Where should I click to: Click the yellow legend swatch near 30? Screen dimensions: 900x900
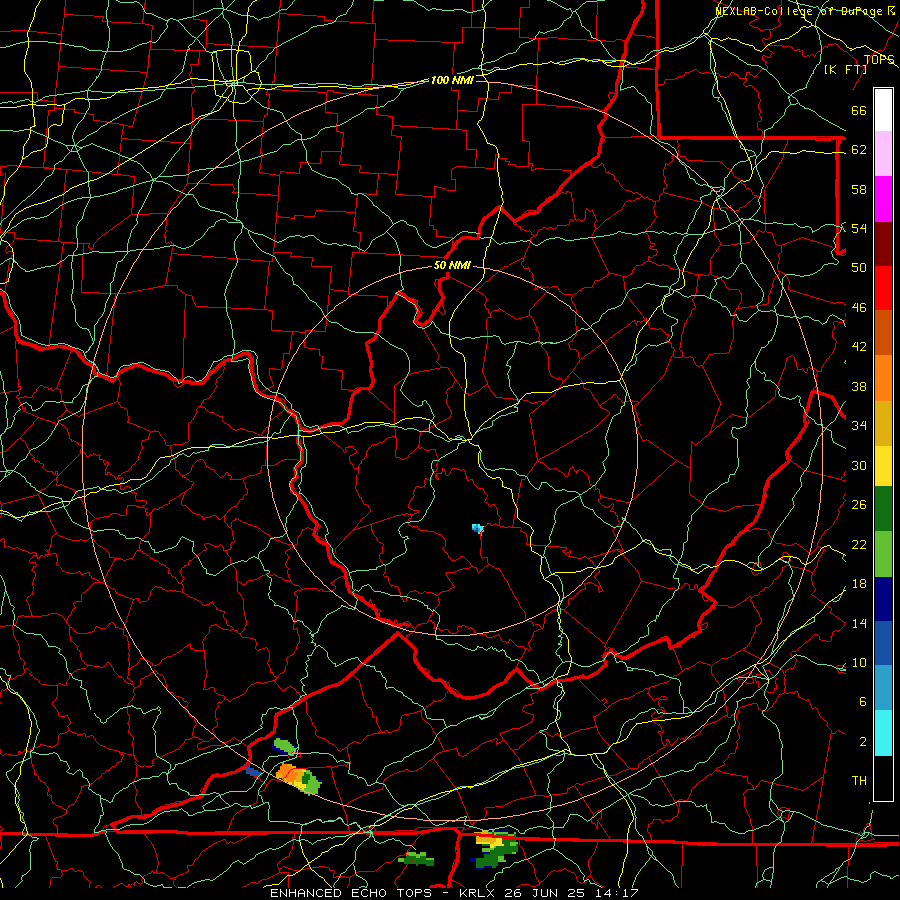pyautogui.click(x=883, y=466)
